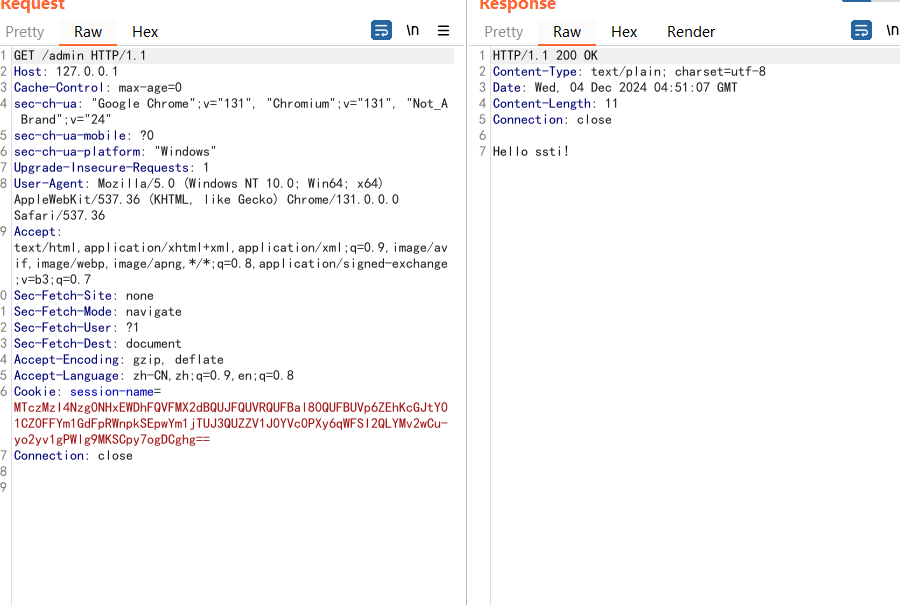Image resolution: width=900 pixels, height=605 pixels.
Task: Toggle text wrap in the Response editor
Action: tap(861, 31)
